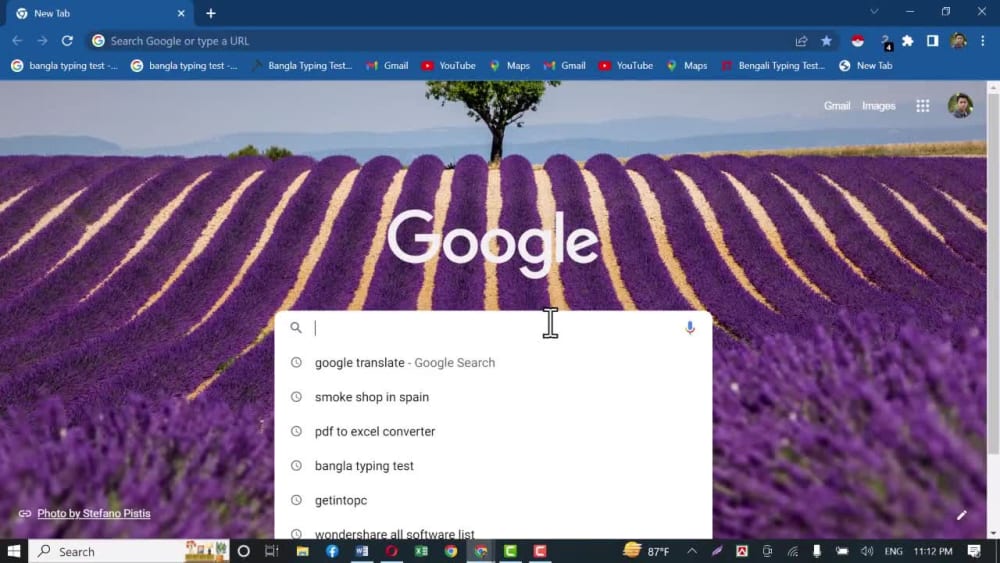
Task: Click the forward navigation arrow
Action: [42, 41]
